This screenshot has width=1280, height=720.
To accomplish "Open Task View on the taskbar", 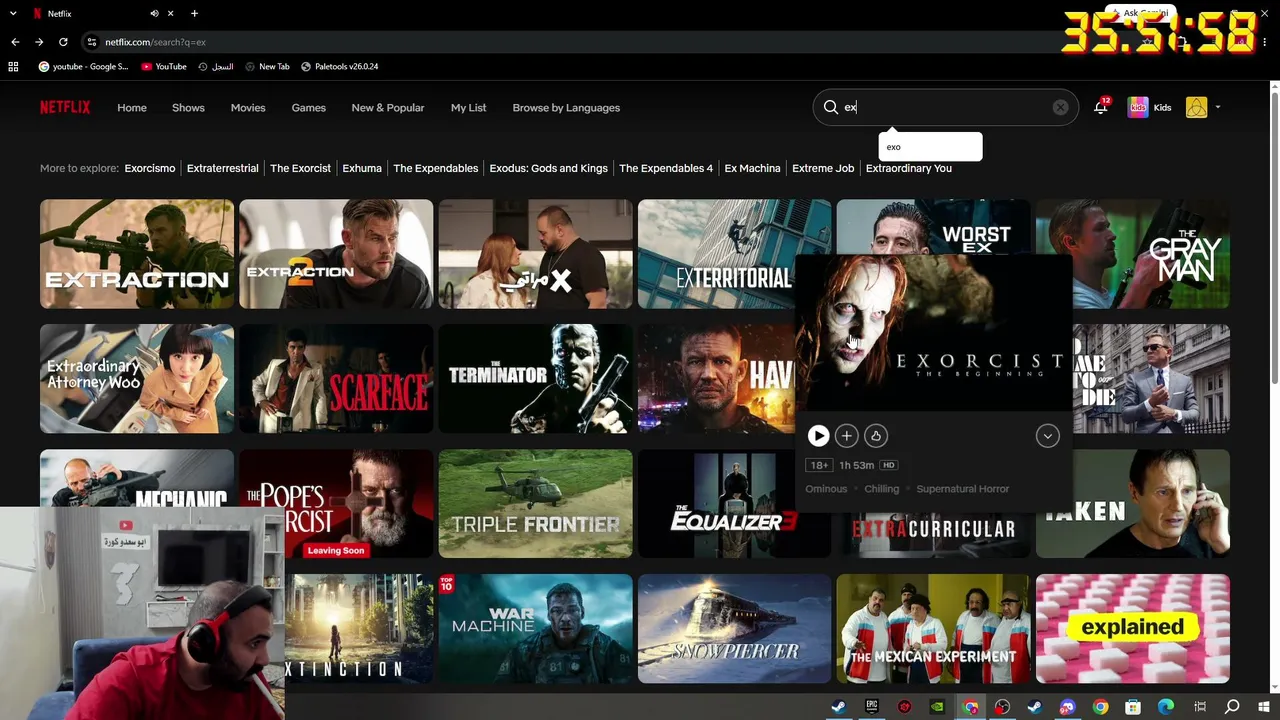I will [x=1200, y=707].
